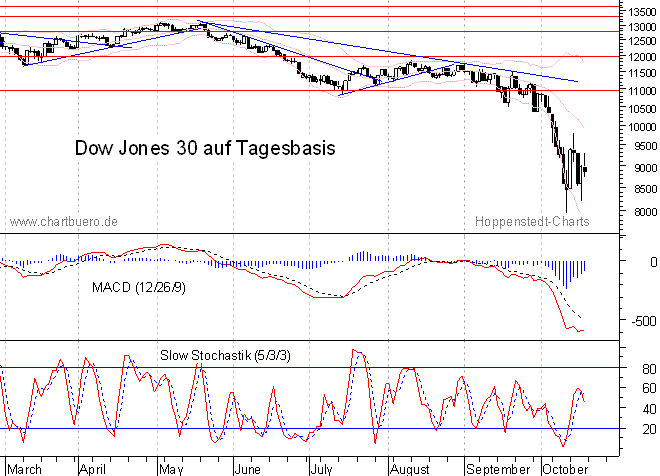
Task: Click the 11000 price axis value
Action: 642,91
